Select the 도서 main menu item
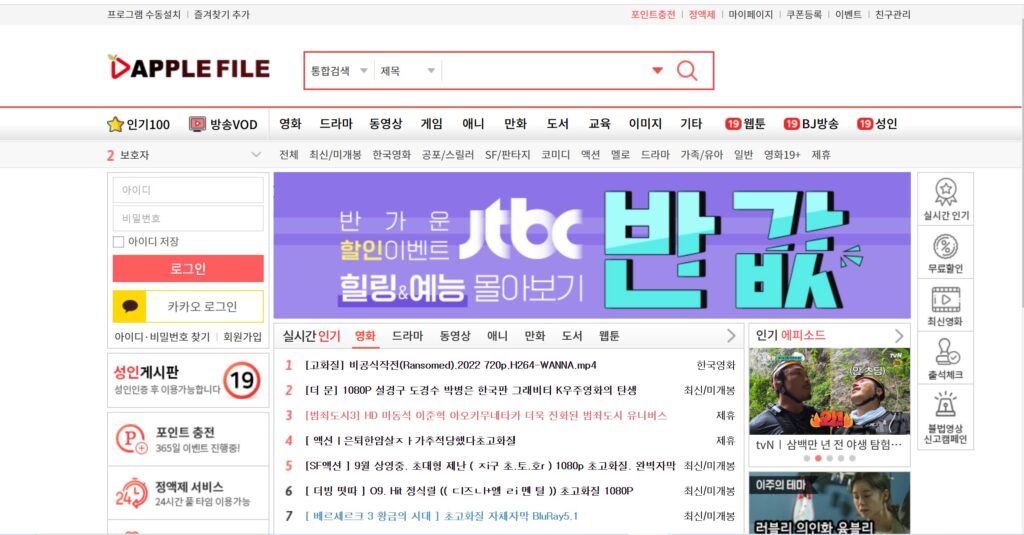Image resolution: width=1024 pixels, height=535 pixels. pyautogui.click(x=557, y=123)
